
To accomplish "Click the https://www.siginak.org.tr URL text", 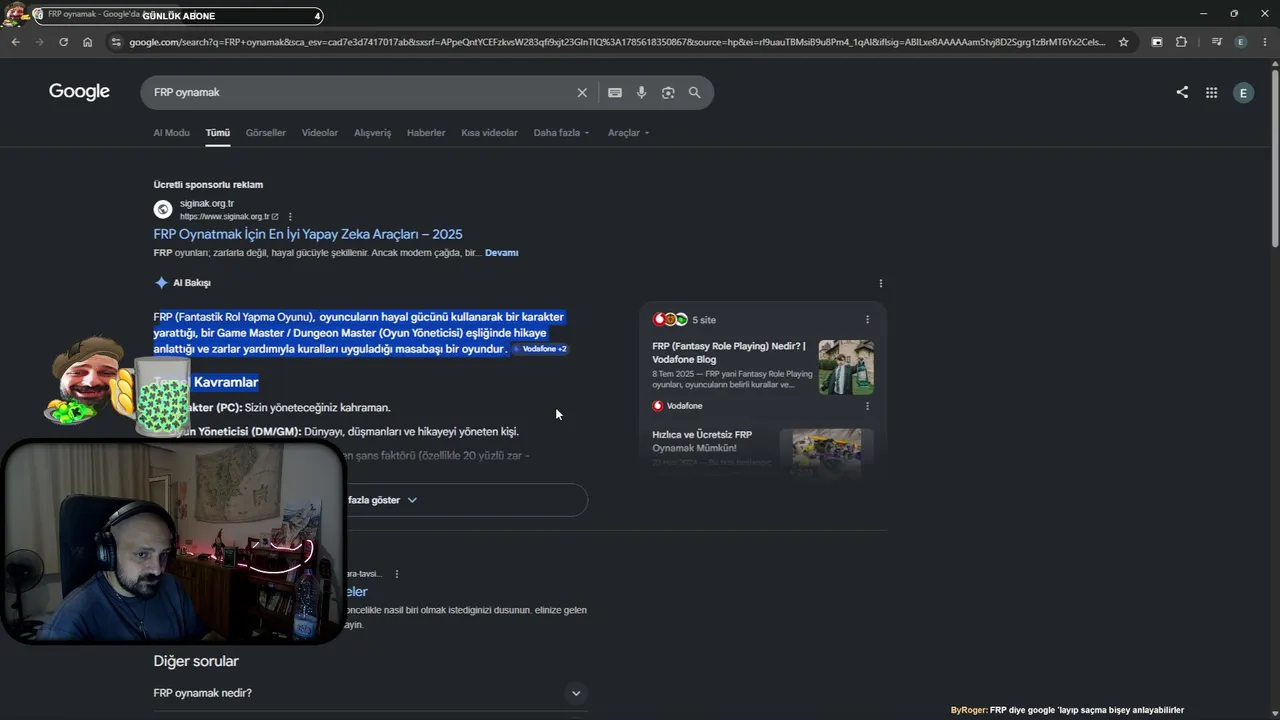I will [225, 217].
